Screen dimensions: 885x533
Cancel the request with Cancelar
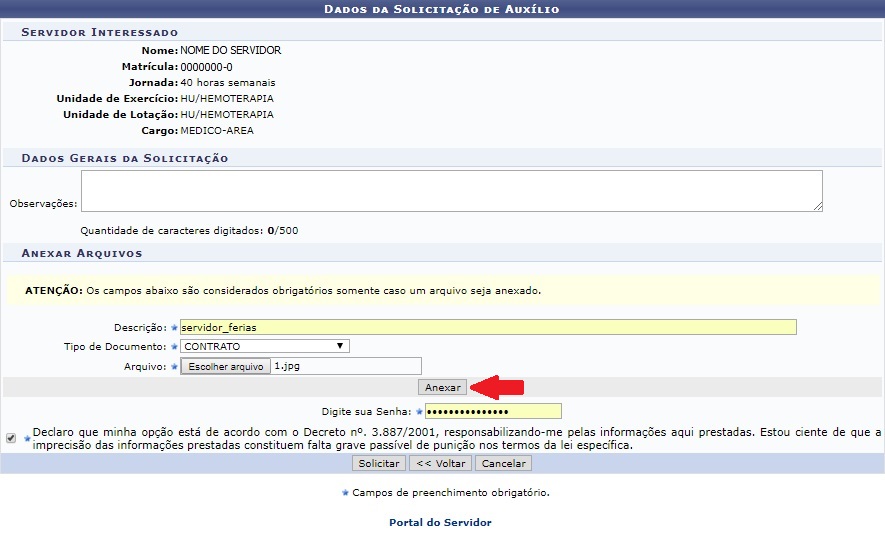click(503, 464)
